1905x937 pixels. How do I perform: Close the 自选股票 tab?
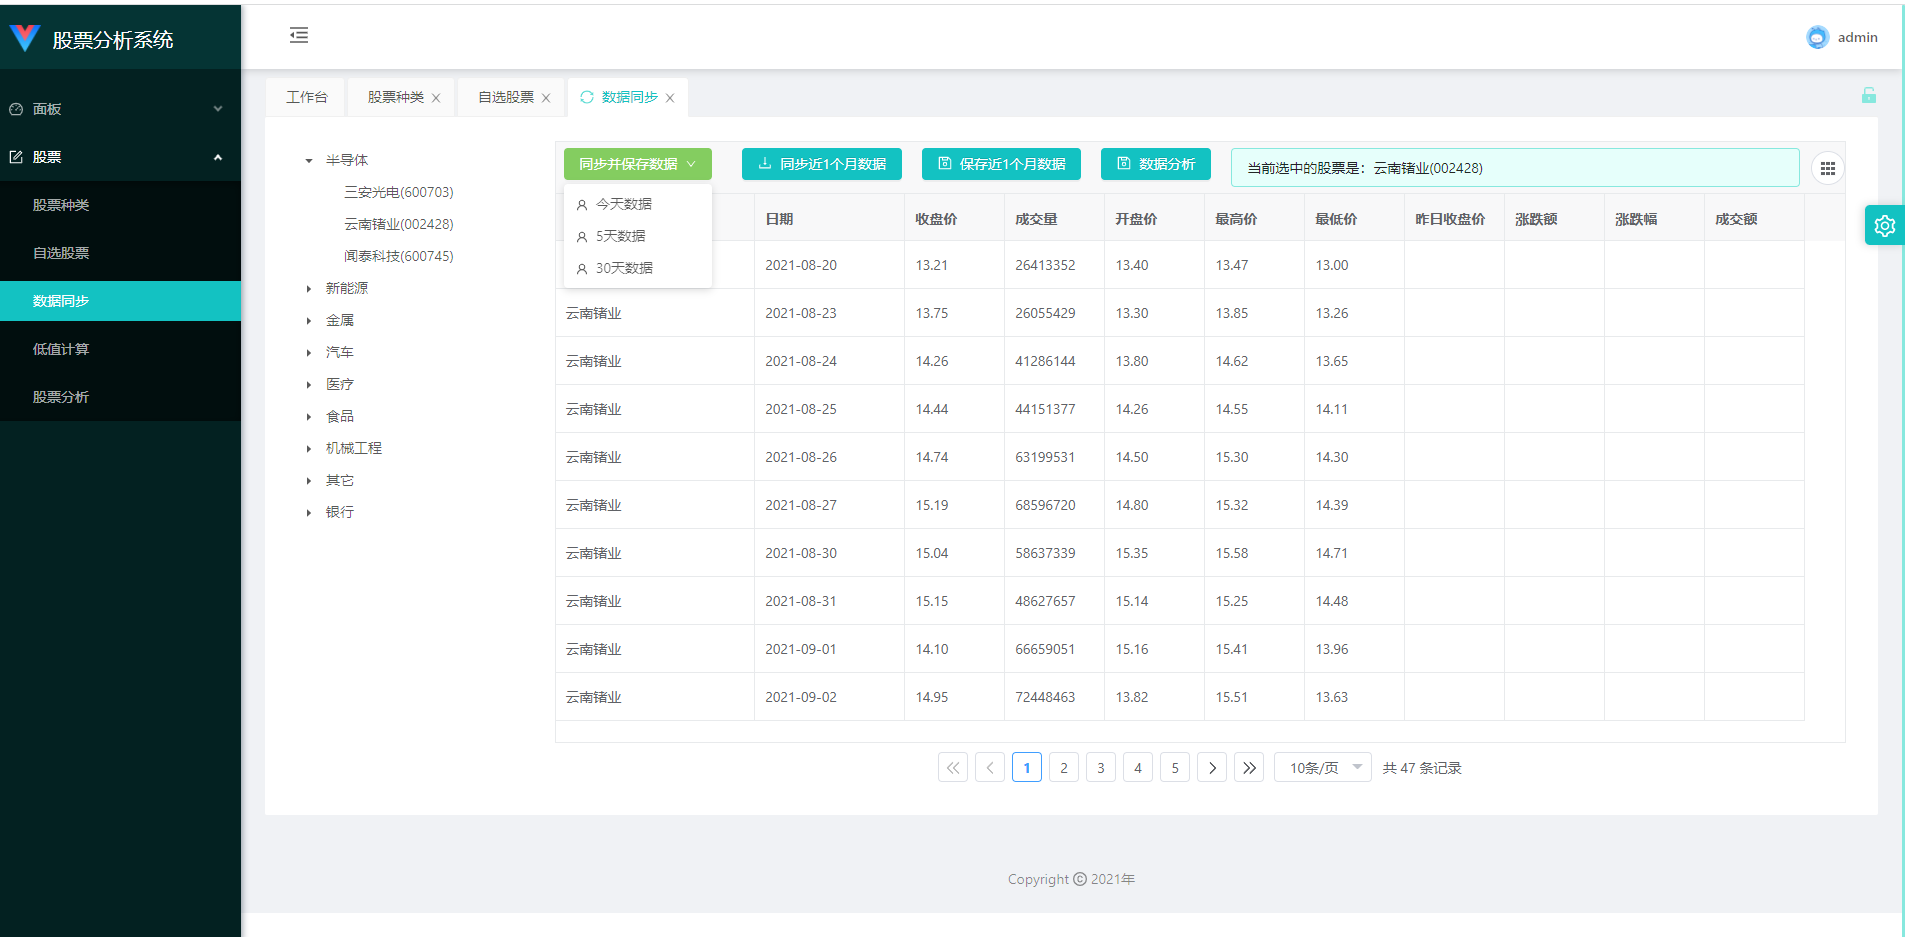tap(546, 98)
